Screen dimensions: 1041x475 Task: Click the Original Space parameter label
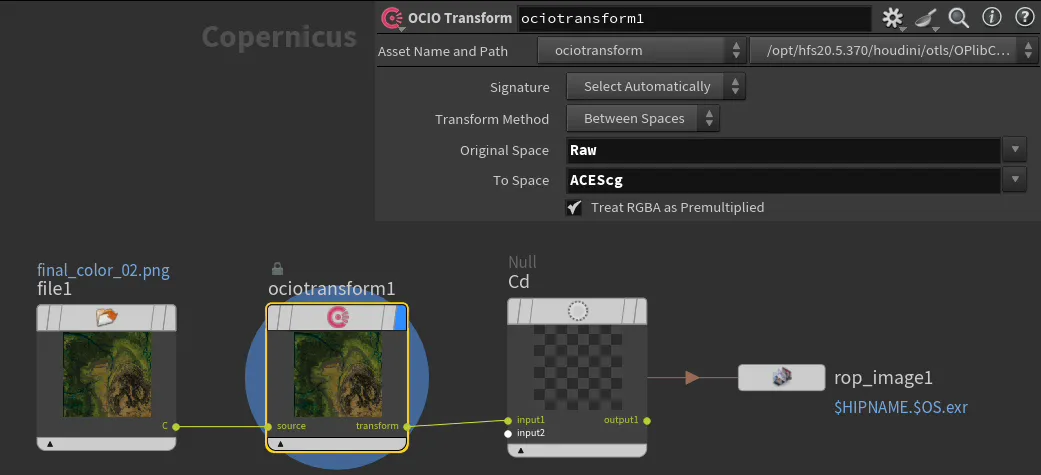point(505,151)
